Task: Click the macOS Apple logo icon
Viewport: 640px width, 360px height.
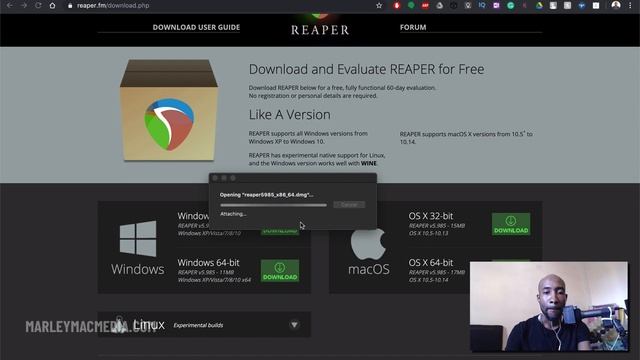Action: point(369,244)
